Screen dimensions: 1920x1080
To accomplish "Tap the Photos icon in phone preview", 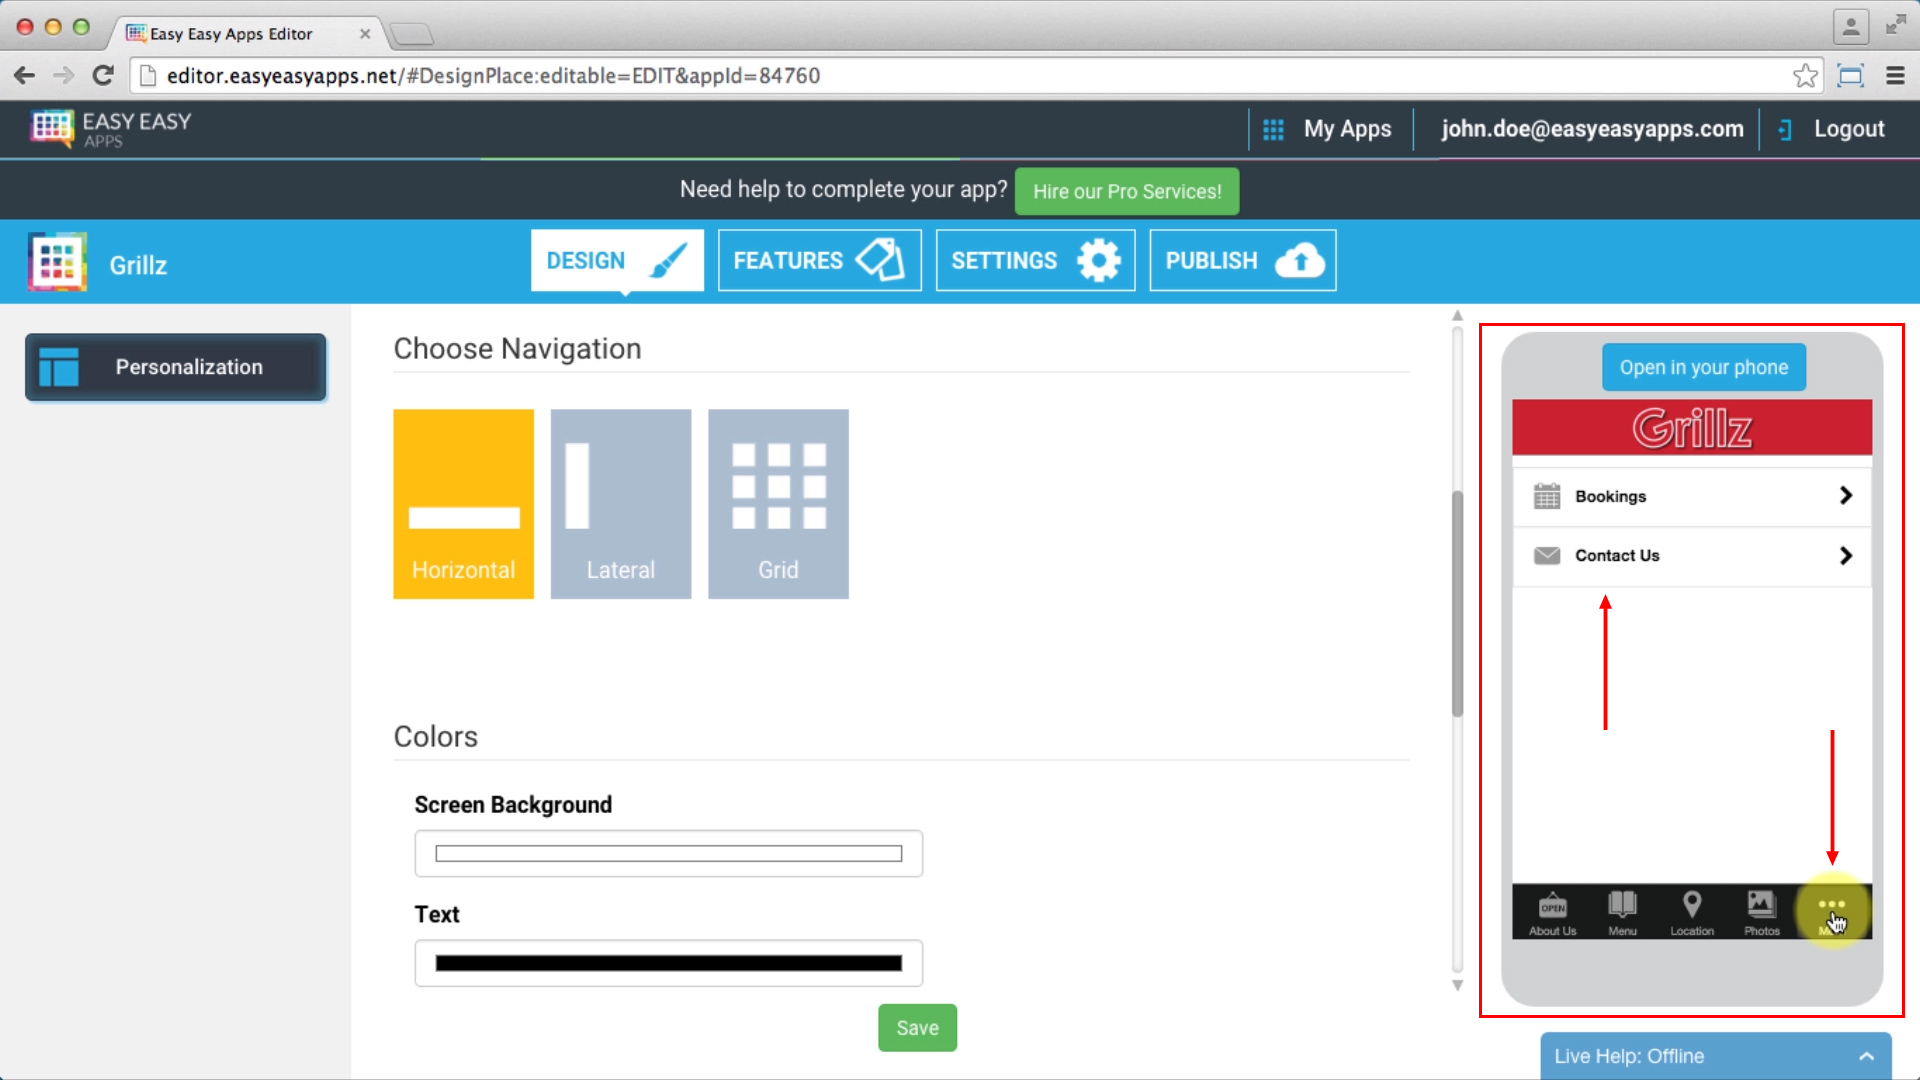I will pyautogui.click(x=1761, y=906).
